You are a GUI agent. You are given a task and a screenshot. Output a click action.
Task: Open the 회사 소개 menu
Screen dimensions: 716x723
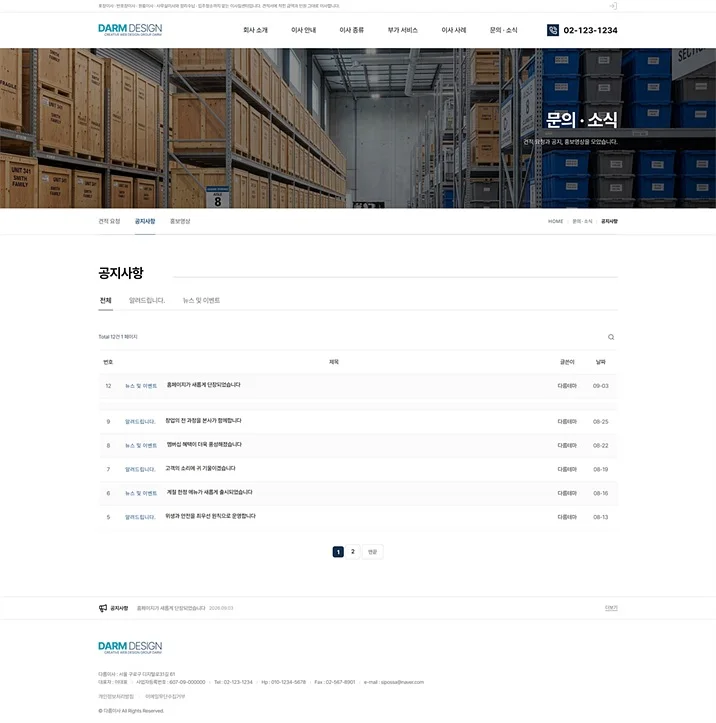point(255,30)
